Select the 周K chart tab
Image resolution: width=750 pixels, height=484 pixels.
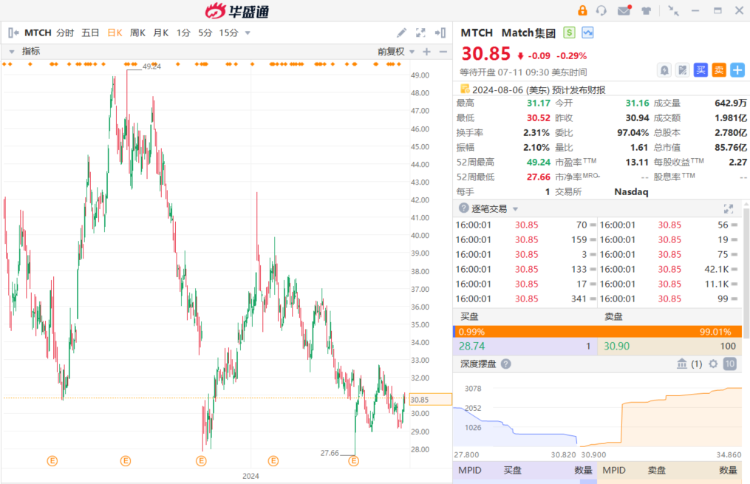point(138,33)
